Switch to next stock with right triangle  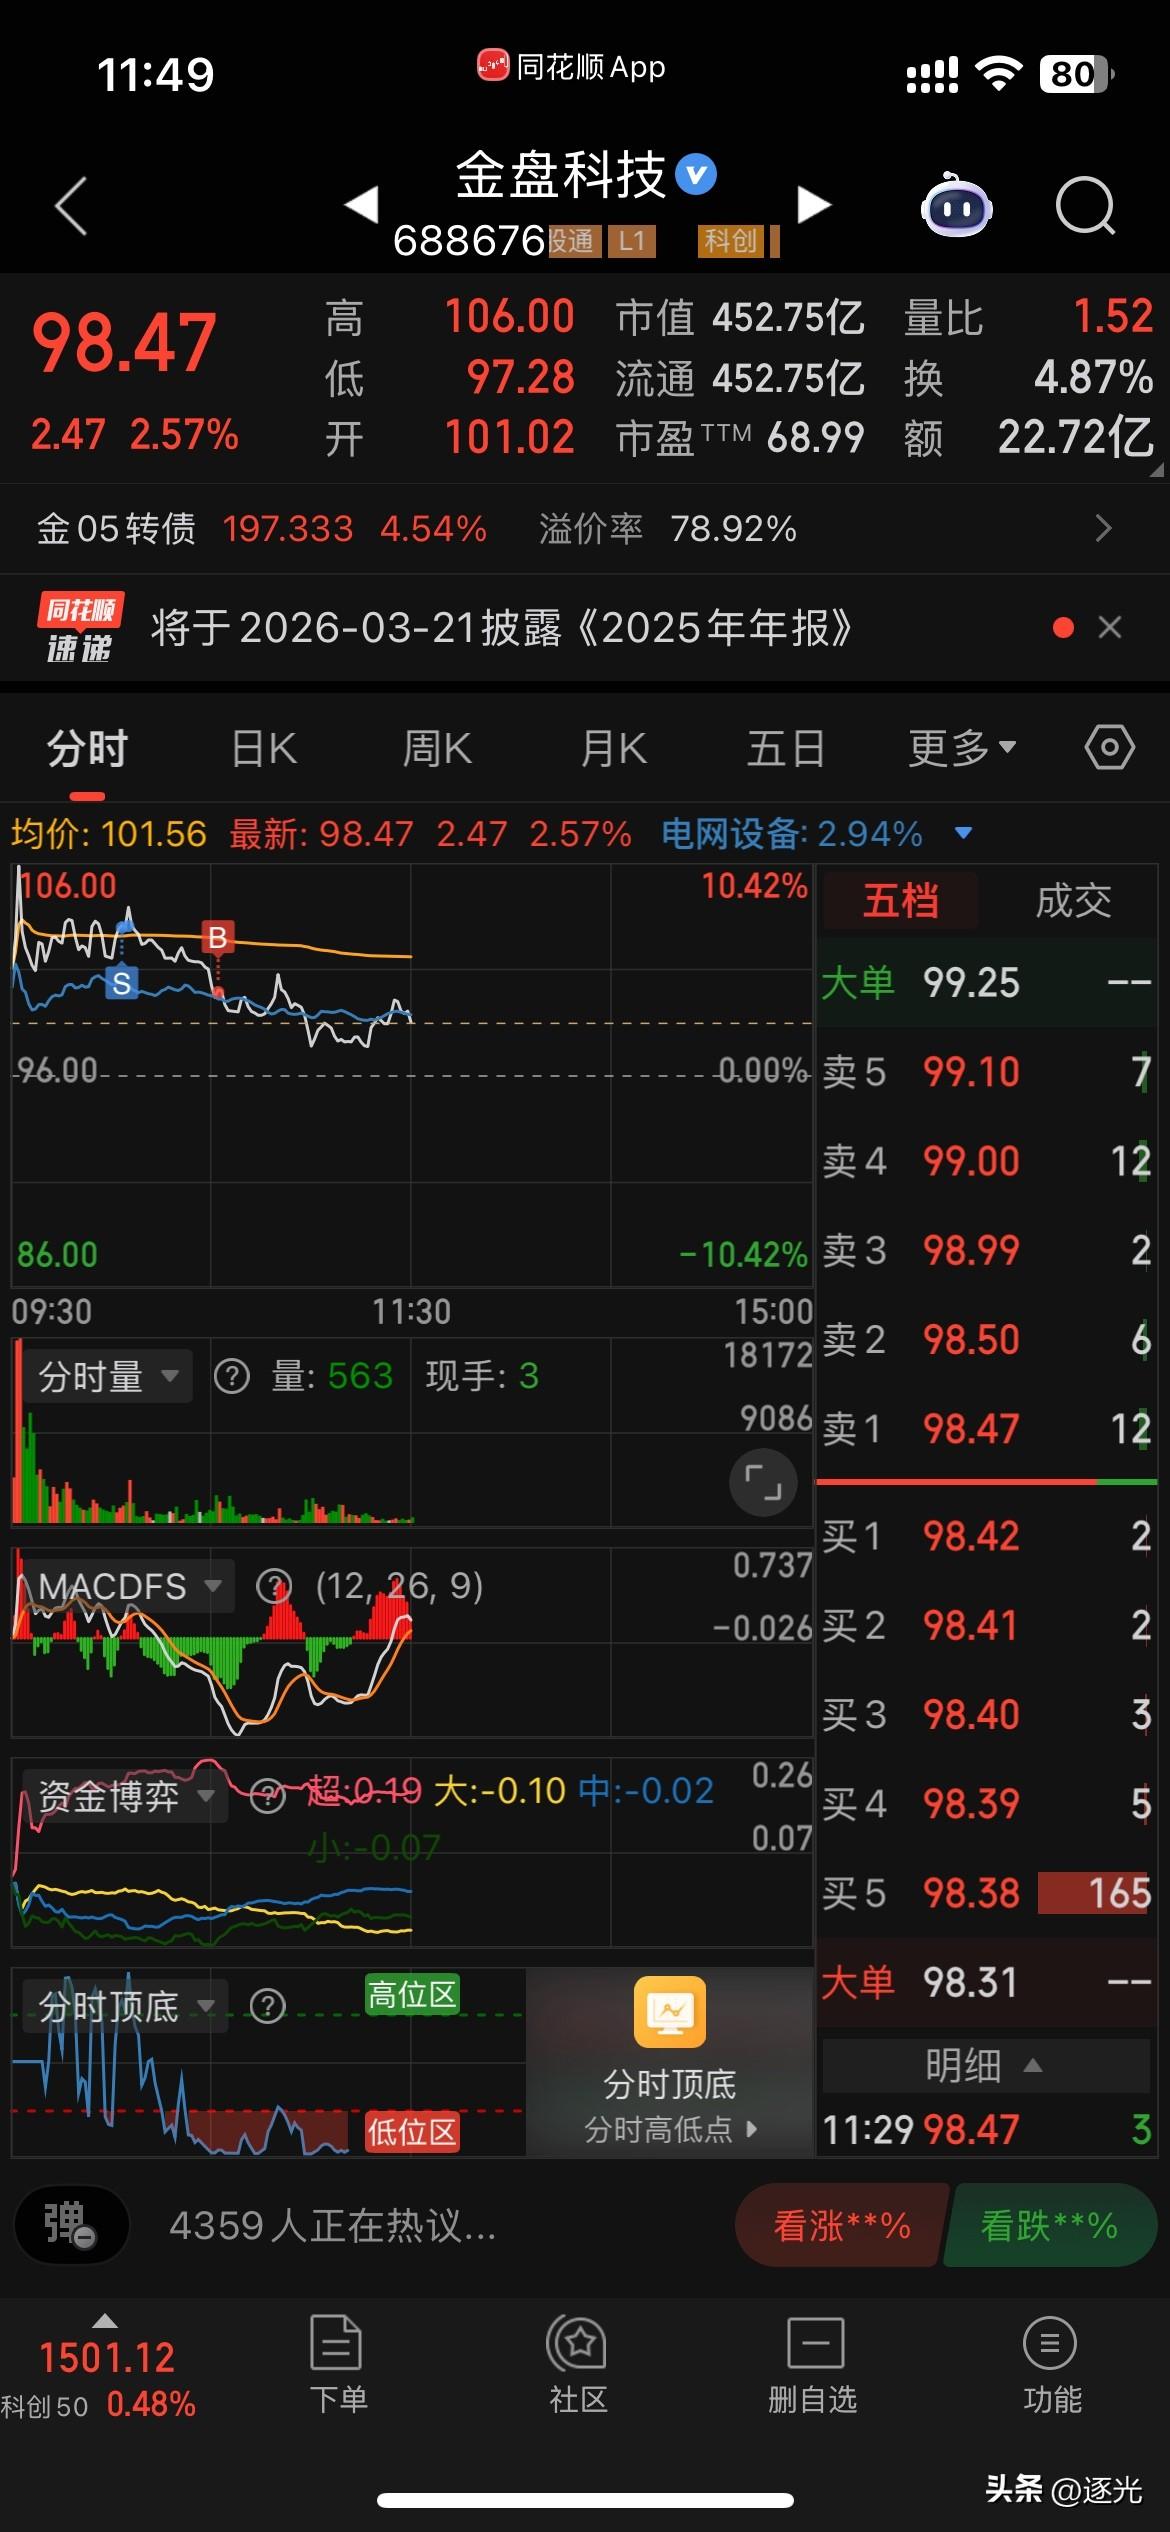(814, 205)
